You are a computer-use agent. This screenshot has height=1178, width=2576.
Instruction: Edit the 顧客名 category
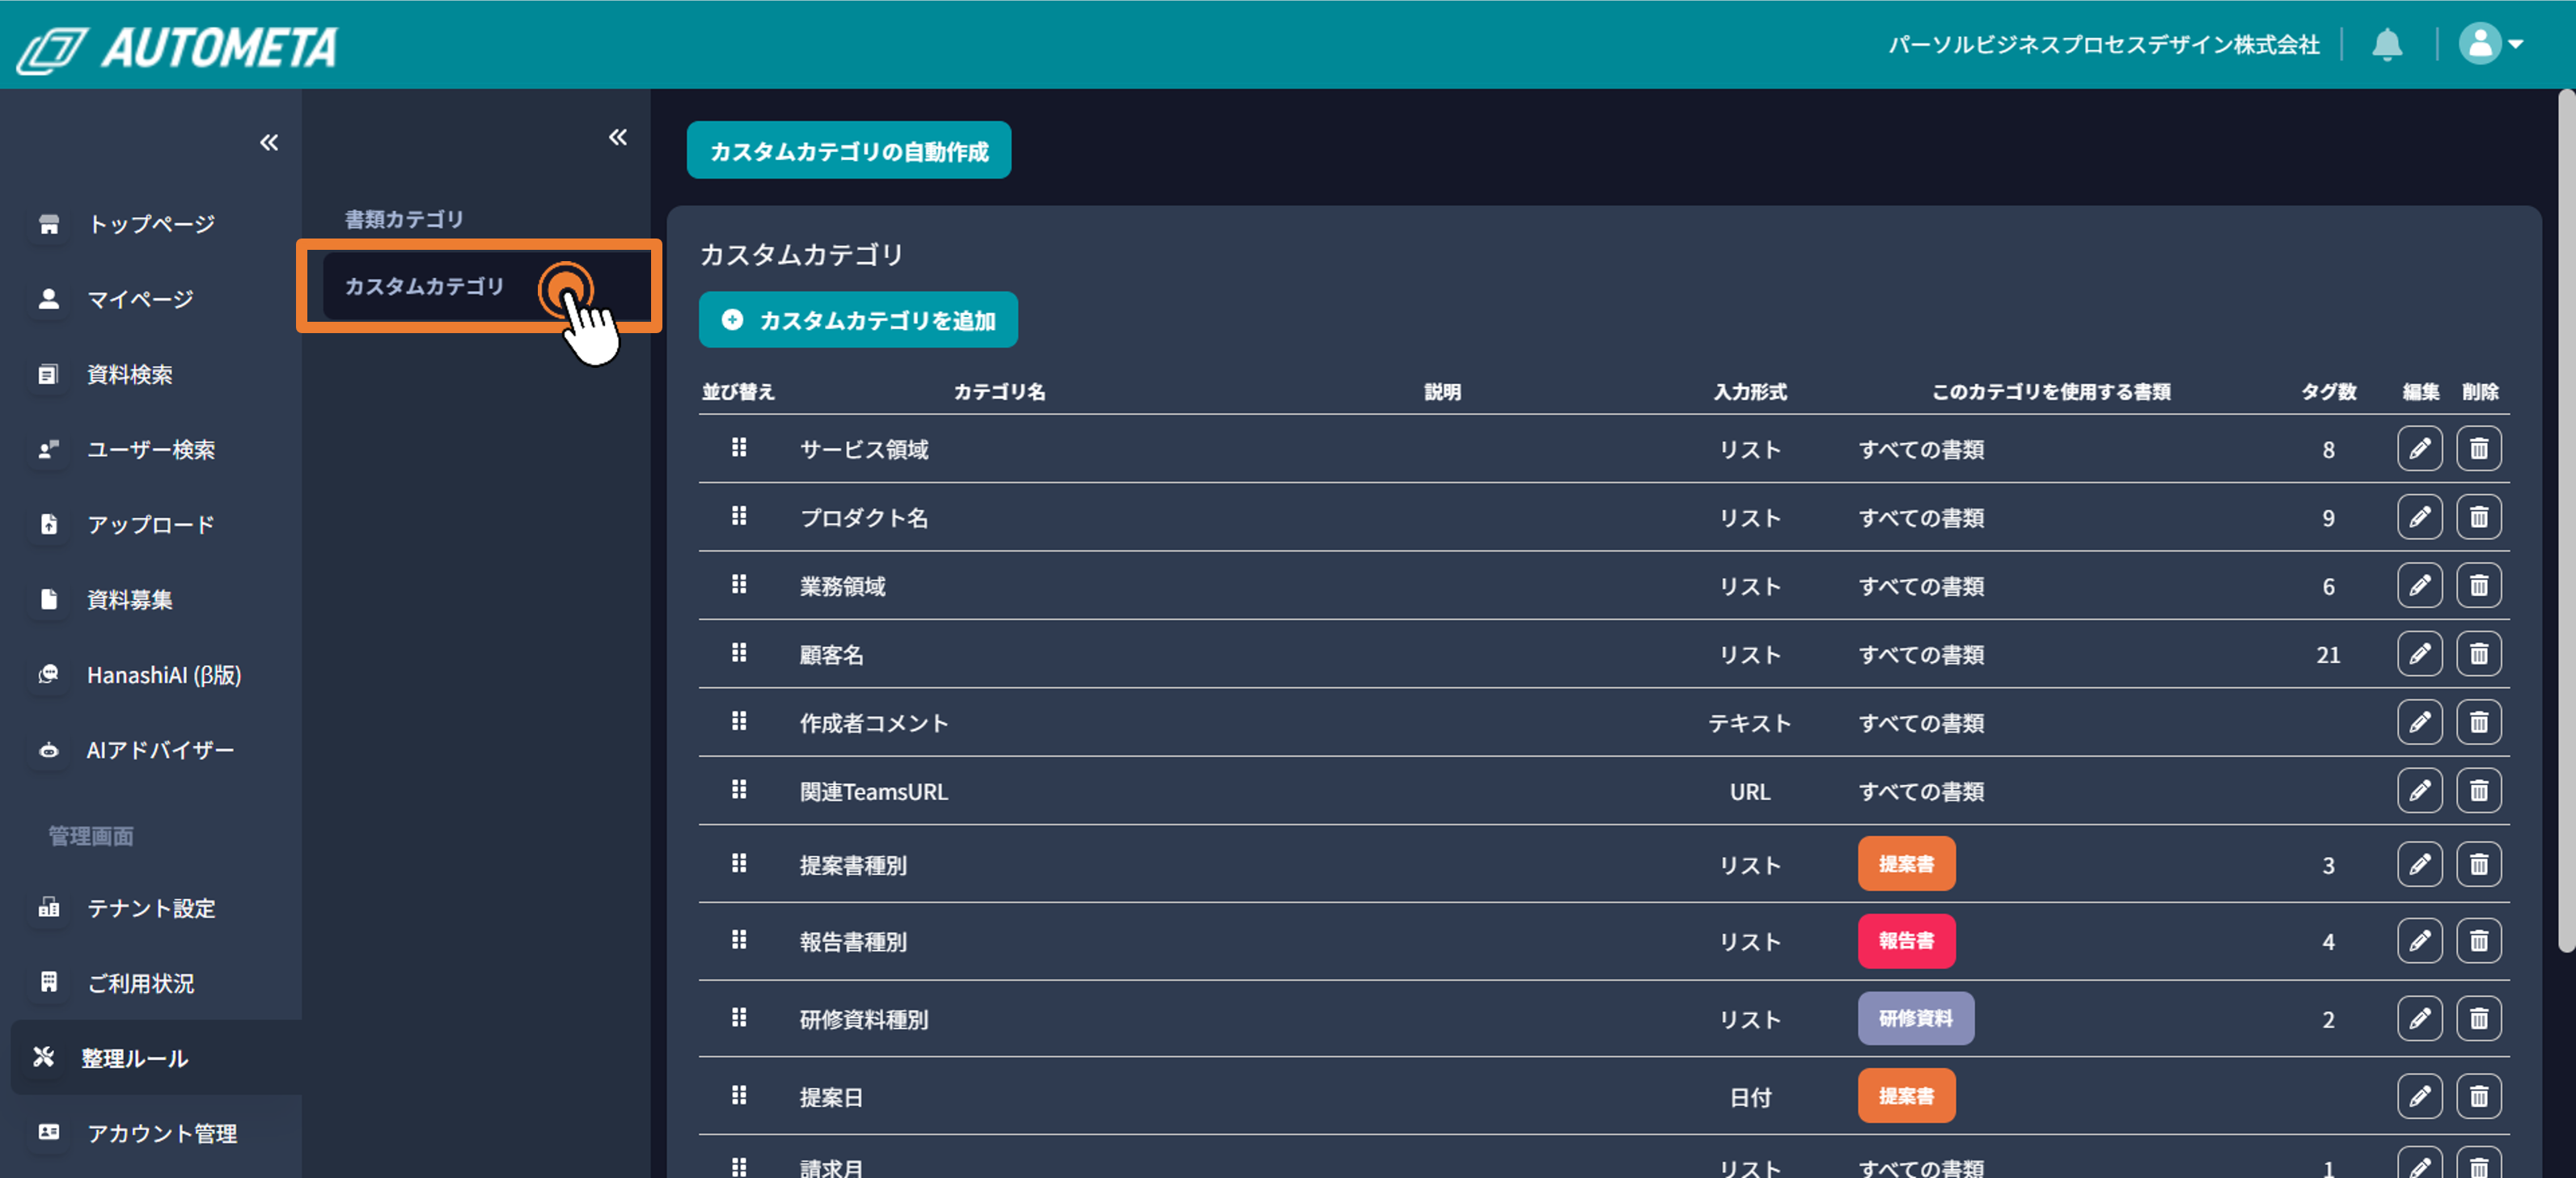(2419, 654)
